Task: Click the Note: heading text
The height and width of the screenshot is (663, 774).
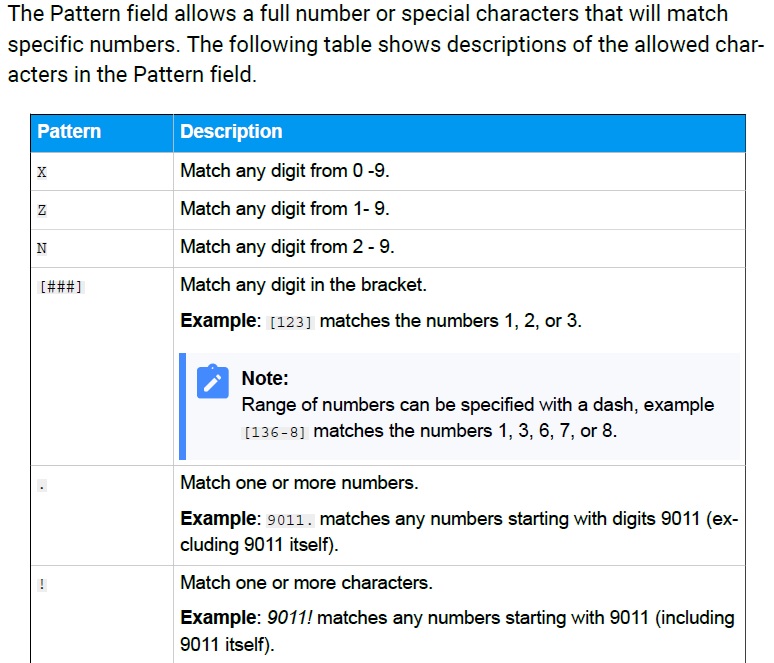Action: click(x=265, y=378)
